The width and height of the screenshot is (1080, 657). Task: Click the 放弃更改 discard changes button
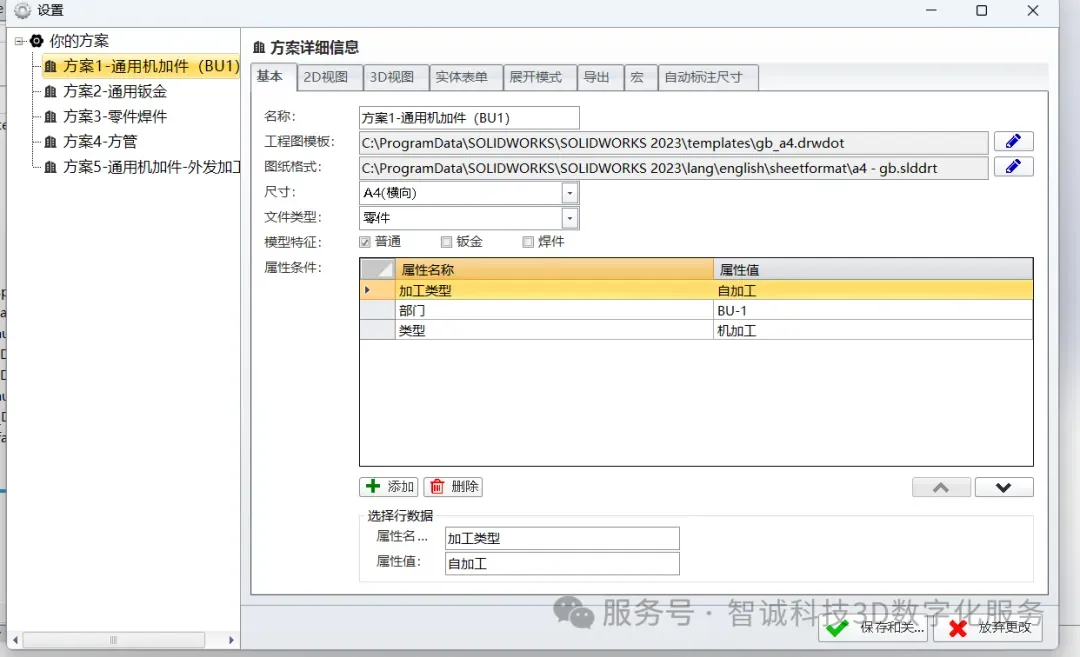[x=995, y=627]
